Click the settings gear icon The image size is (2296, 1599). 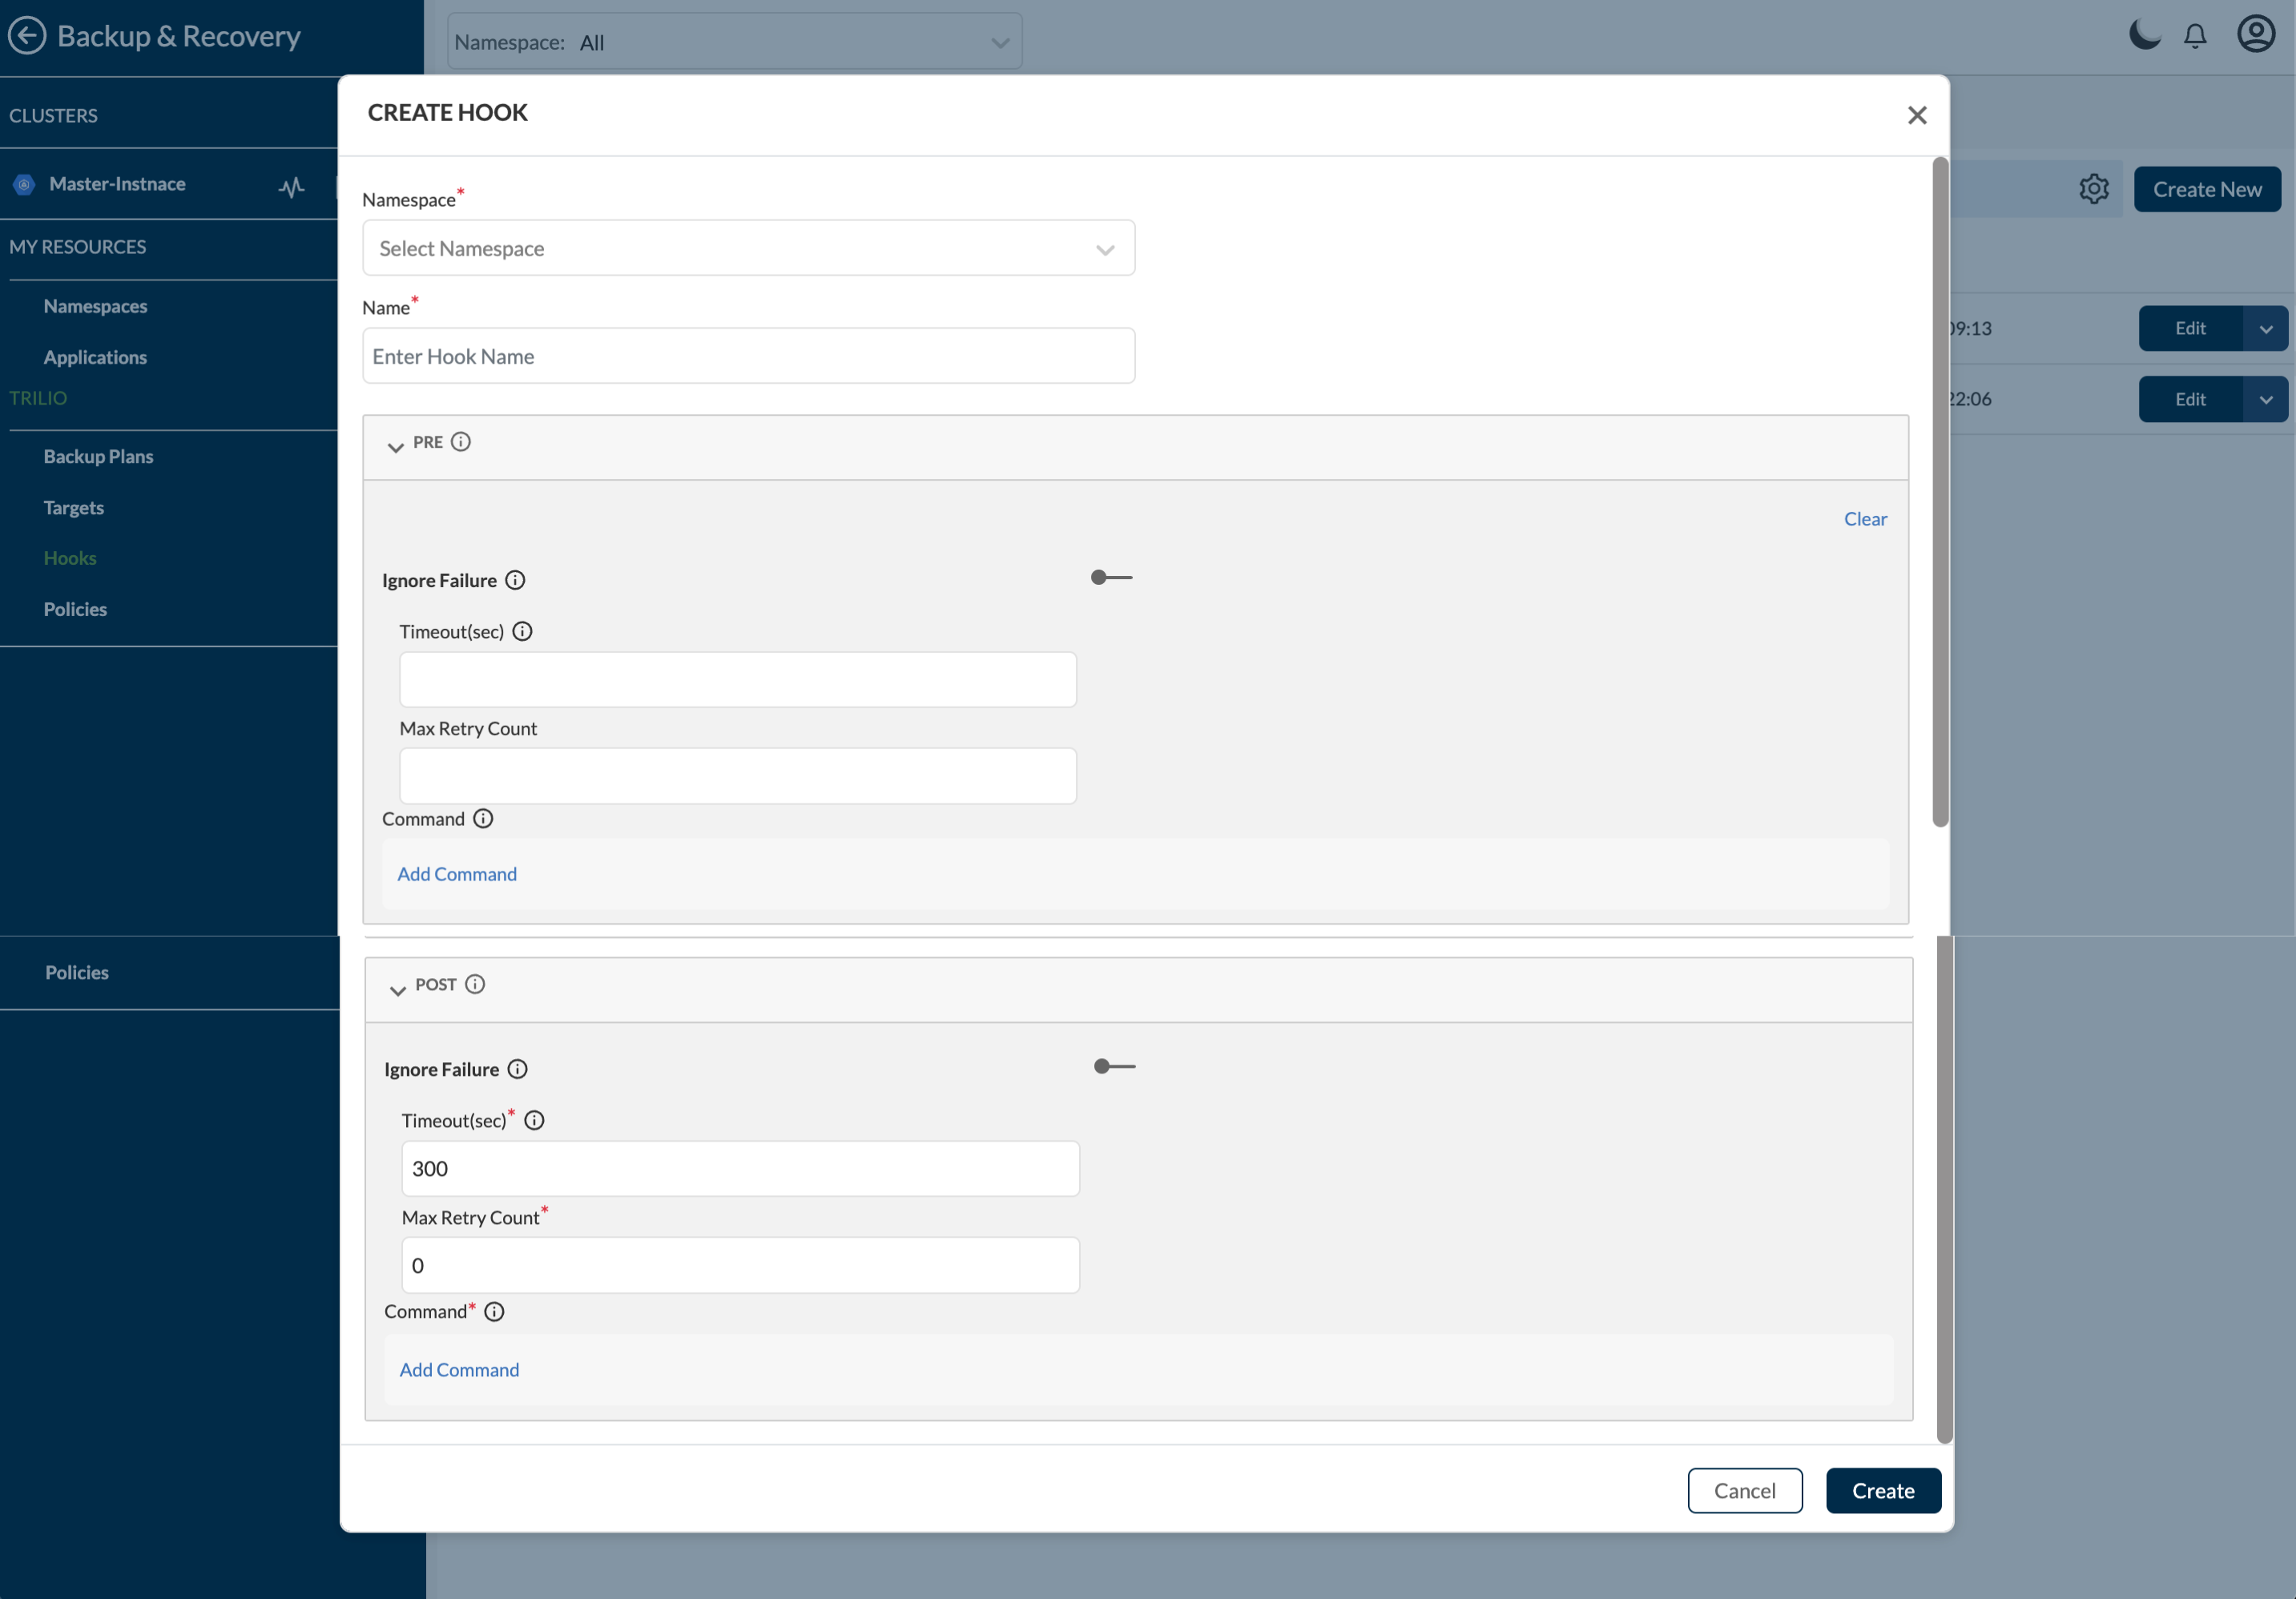[2094, 189]
